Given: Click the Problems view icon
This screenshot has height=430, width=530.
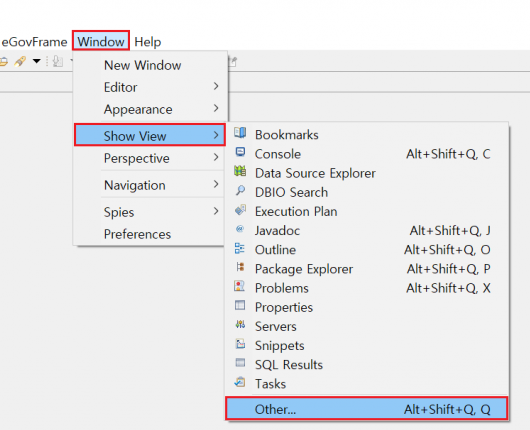Looking at the screenshot, I should (x=240, y=286).
